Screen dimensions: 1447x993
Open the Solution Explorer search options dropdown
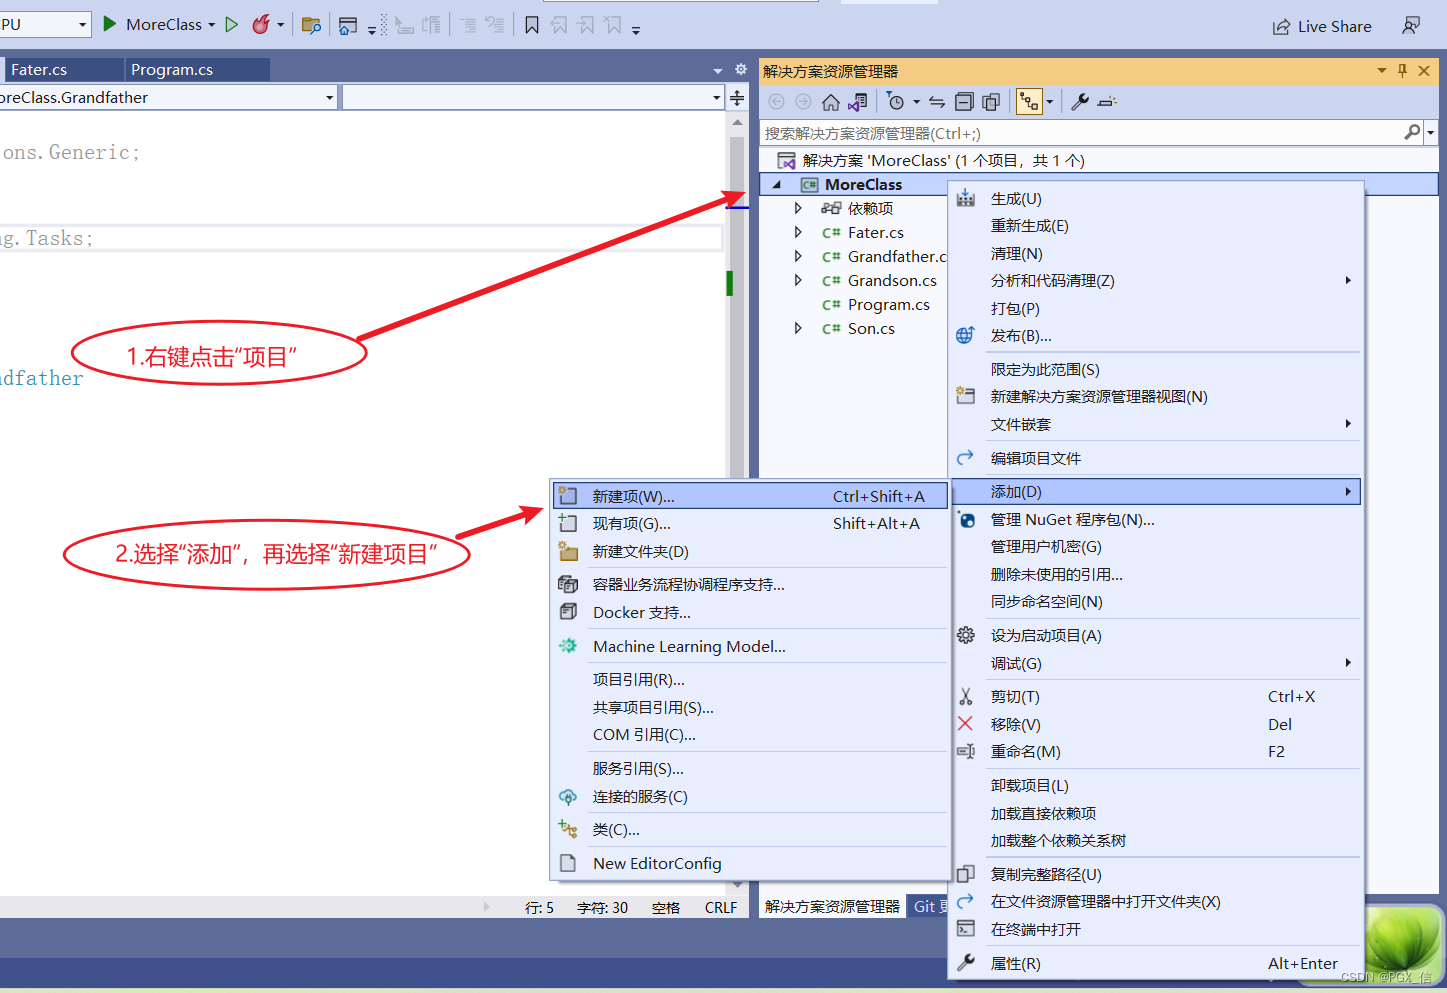pos(1431,132)
